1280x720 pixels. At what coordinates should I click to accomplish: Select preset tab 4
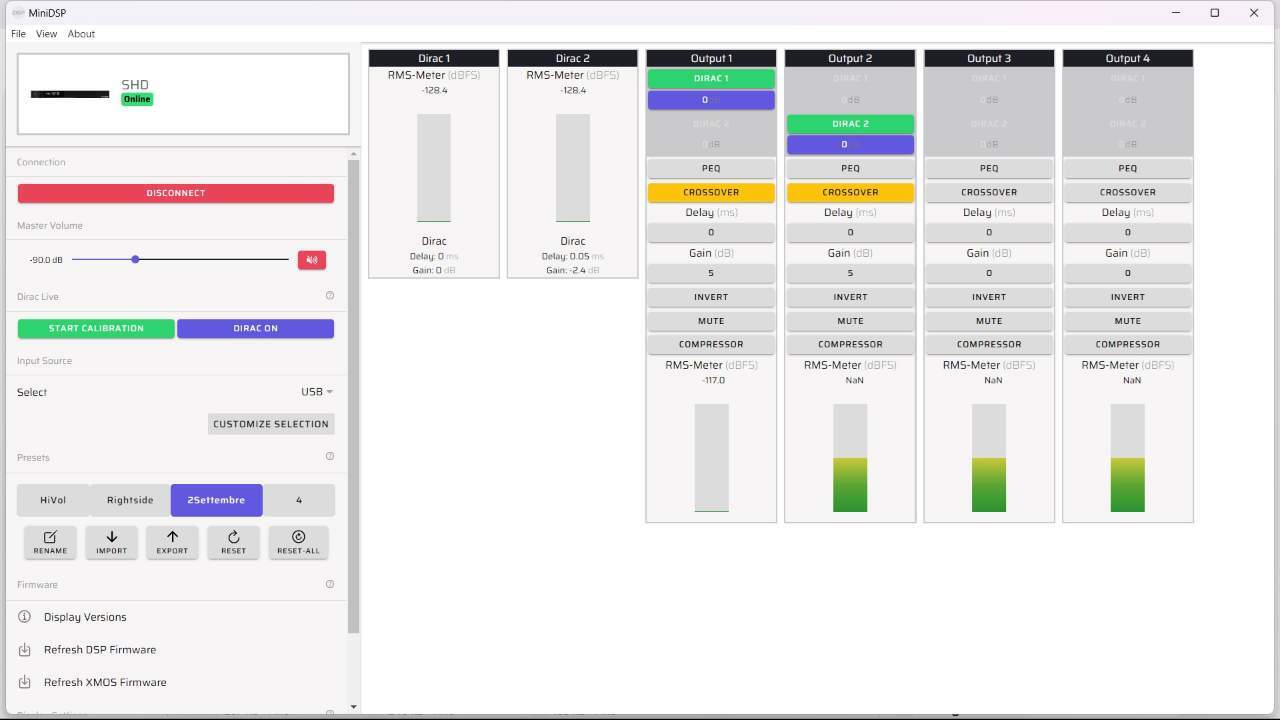tap(298, 500)
